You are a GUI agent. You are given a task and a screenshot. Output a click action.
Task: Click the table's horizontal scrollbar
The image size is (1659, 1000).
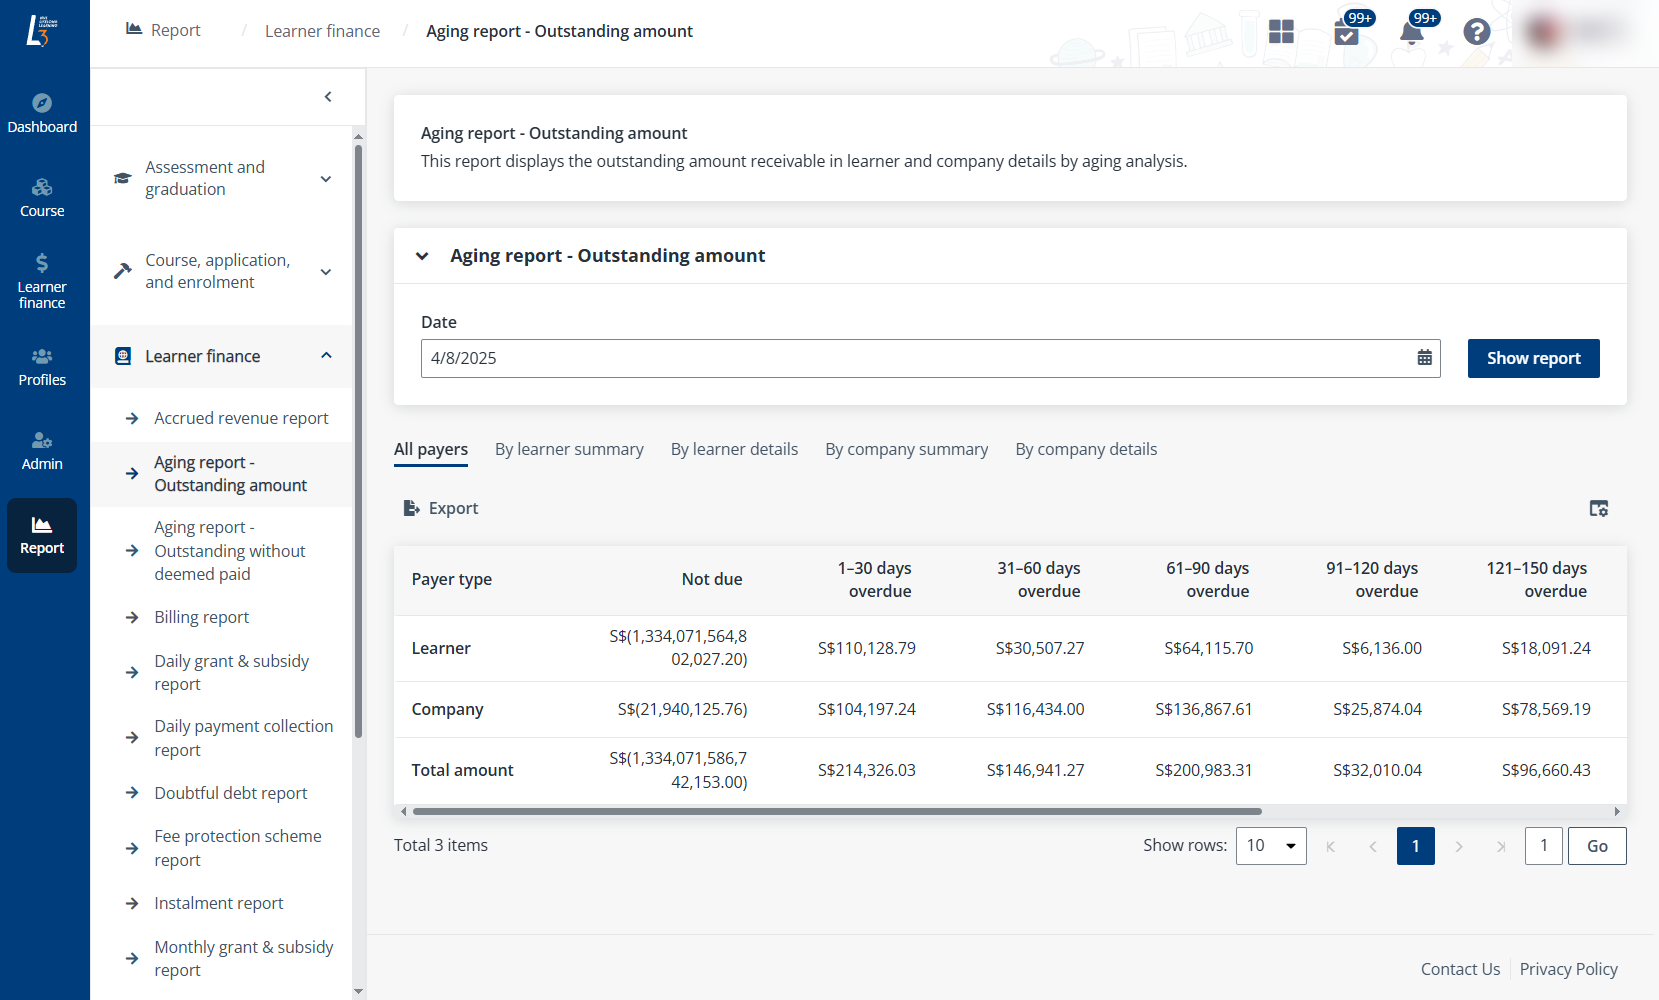click(x=836, y=812)
